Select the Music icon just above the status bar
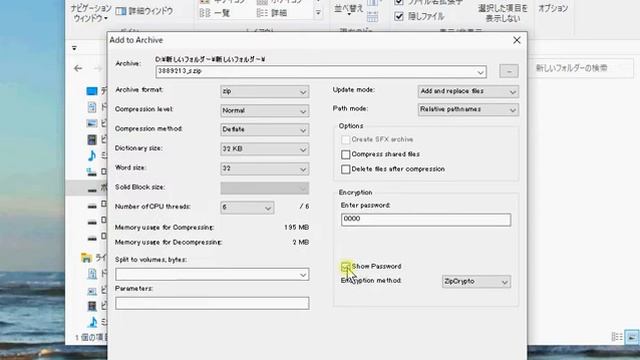Image resolution: width=640 pixels, height=360 pixels. point(93,322)
